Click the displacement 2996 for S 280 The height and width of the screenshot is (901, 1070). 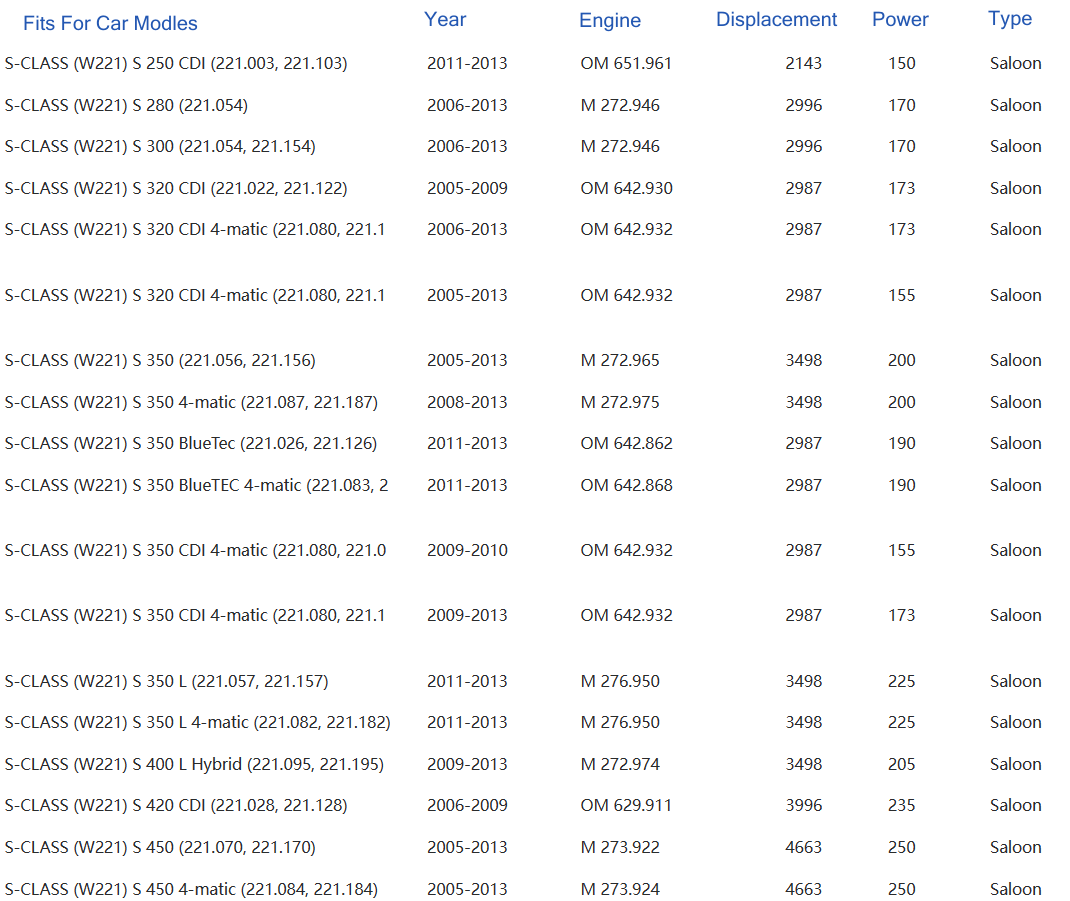(803, 105)
